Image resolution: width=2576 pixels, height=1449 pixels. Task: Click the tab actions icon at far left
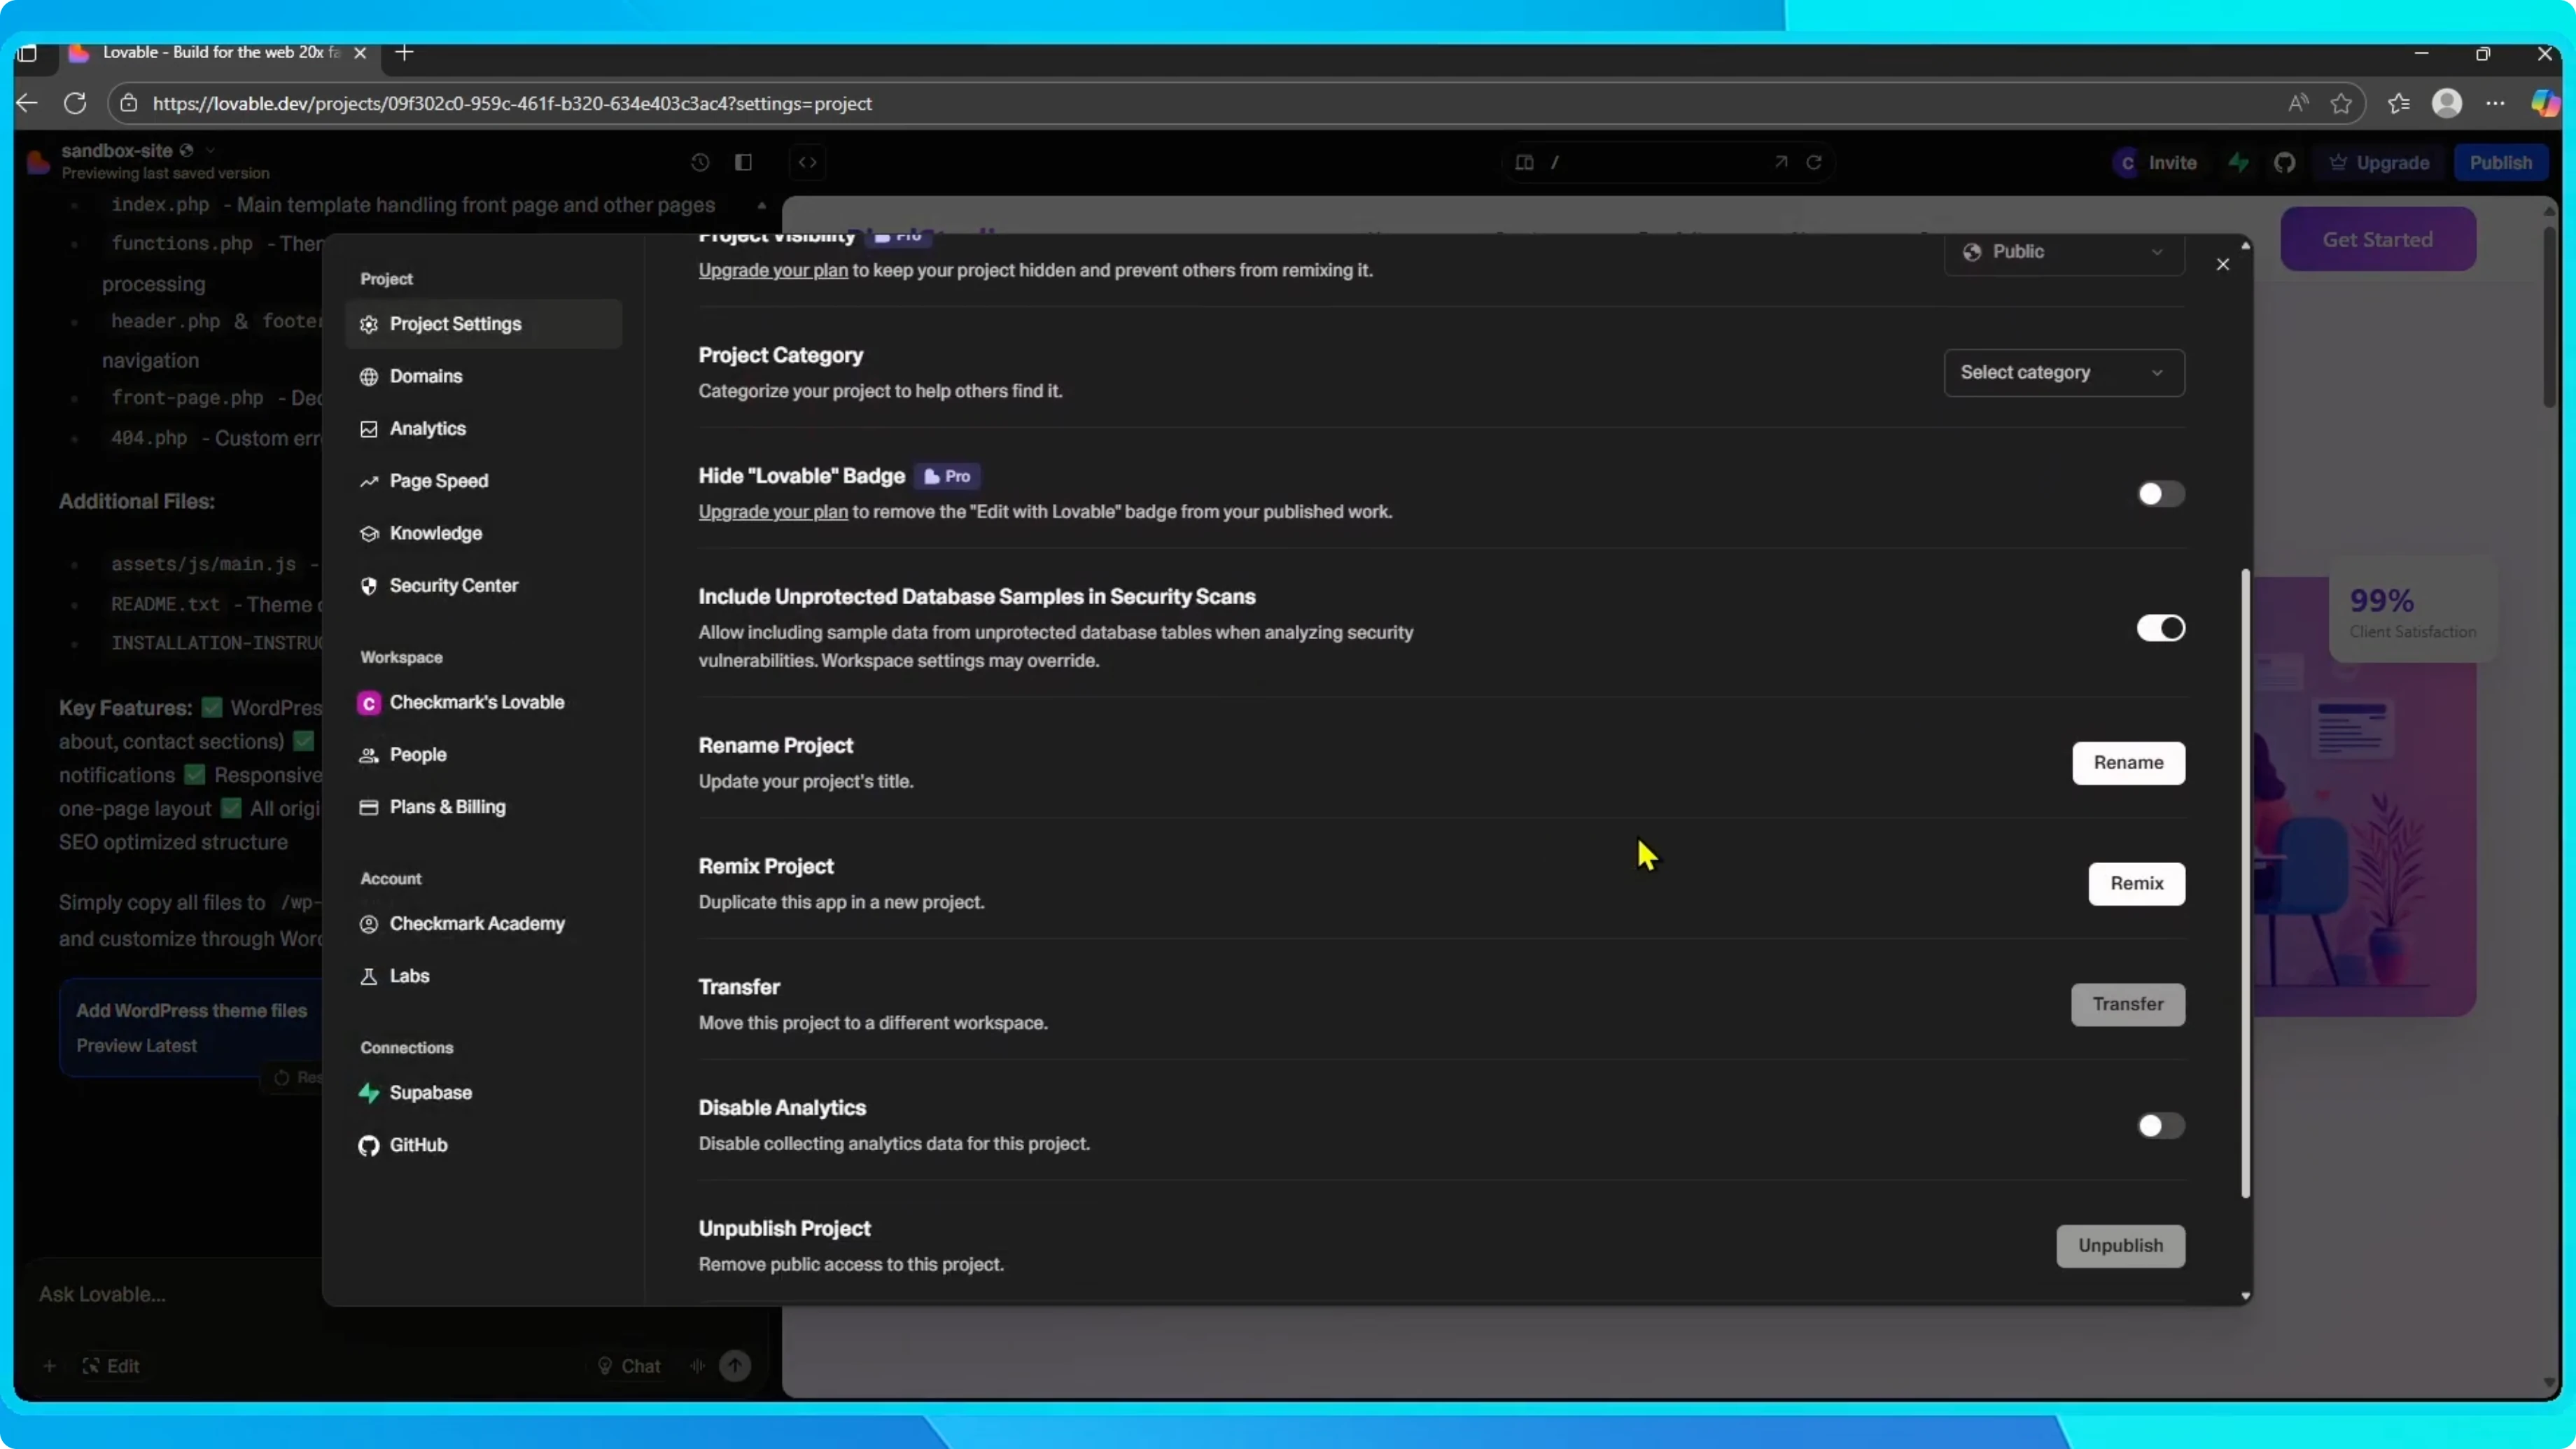[27, 53]
